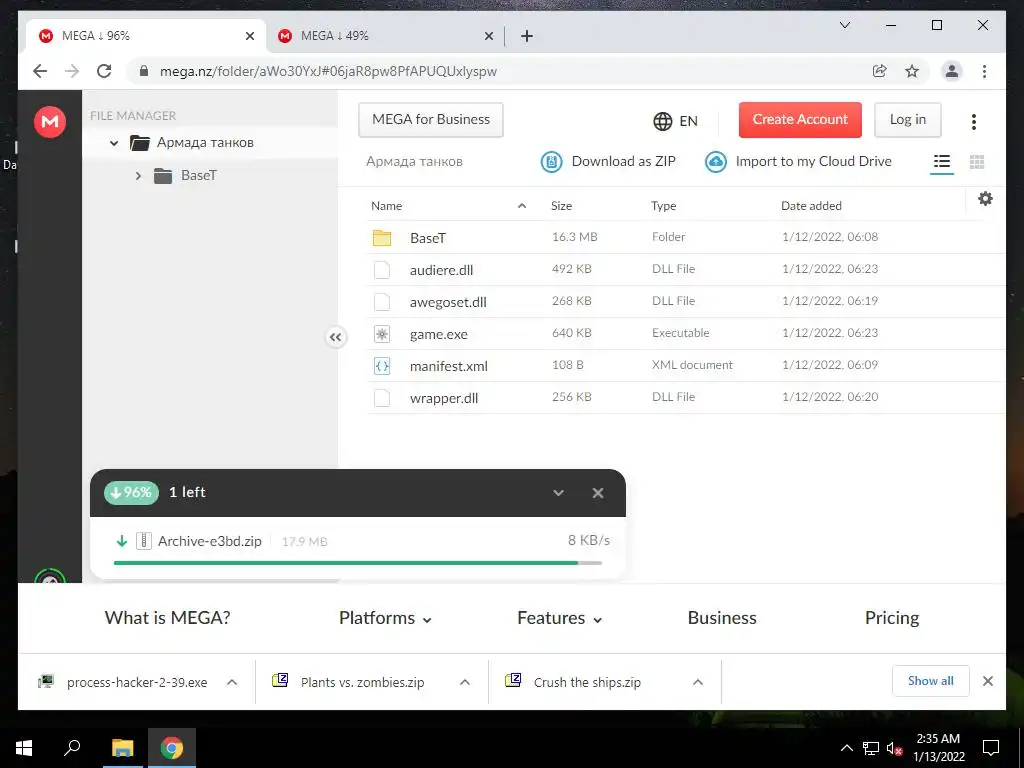Click the 96% transfer progress badge
Viewport: 1024px width, 768px height.
click(131, 492)
